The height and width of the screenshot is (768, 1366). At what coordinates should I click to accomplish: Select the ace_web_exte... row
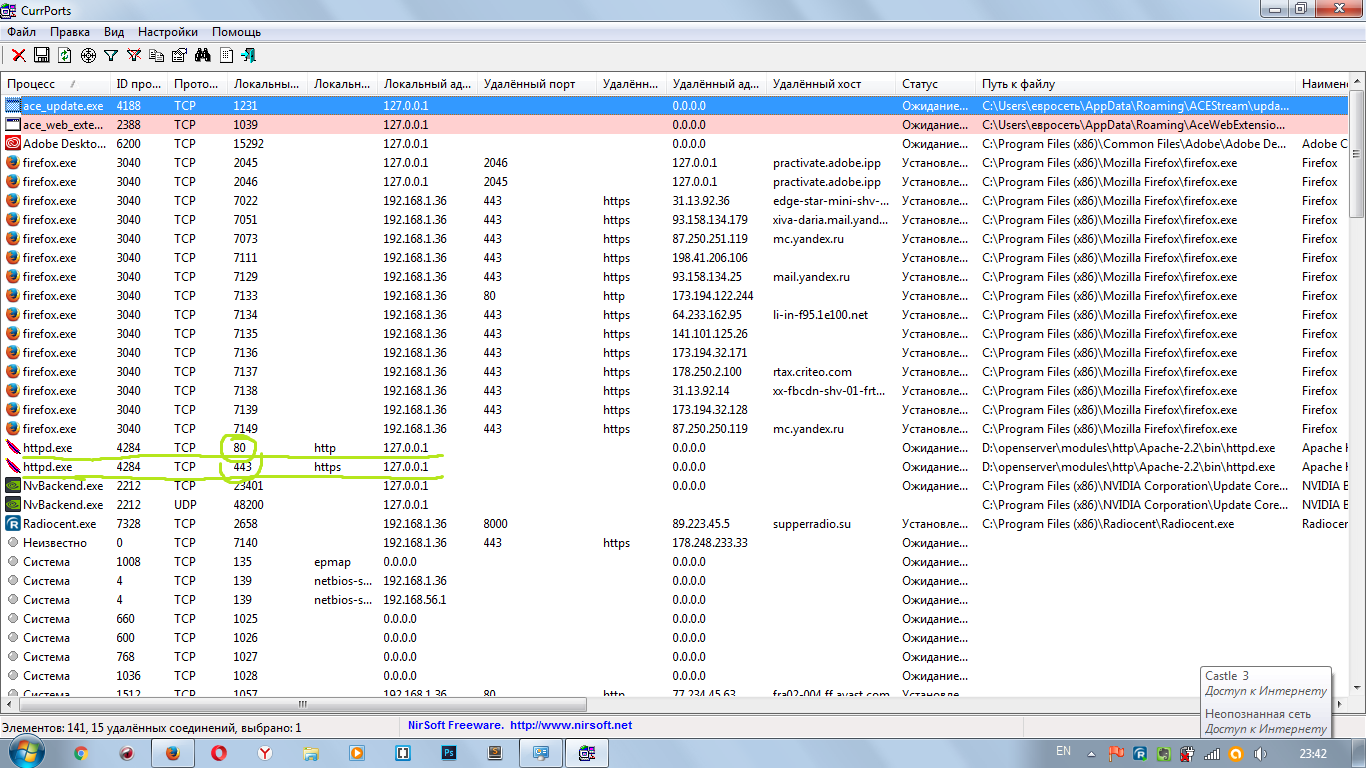pyautogui.click(x=675, y=124)
